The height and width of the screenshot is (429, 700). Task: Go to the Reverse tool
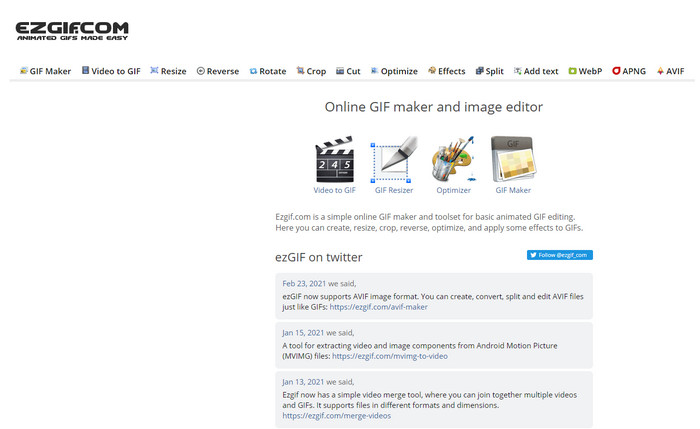point(218,71)
